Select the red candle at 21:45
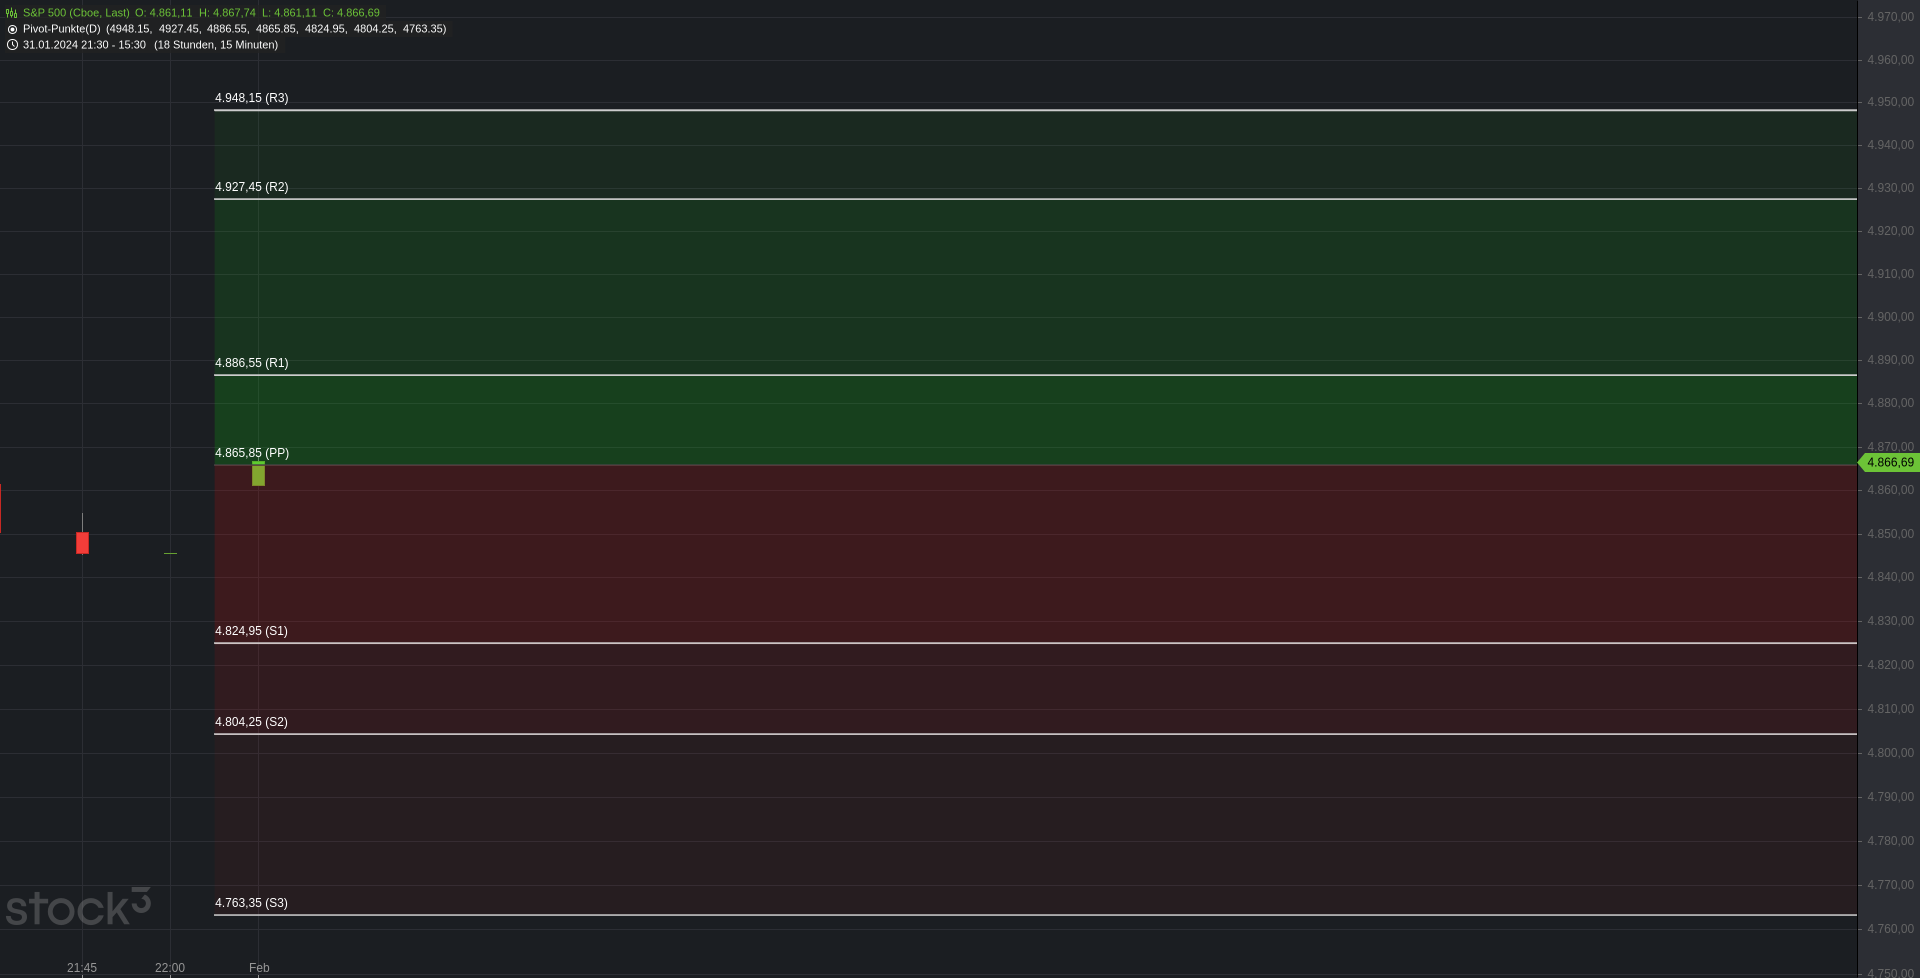Viewport: 1920px width, 978px height. point(82,541)
